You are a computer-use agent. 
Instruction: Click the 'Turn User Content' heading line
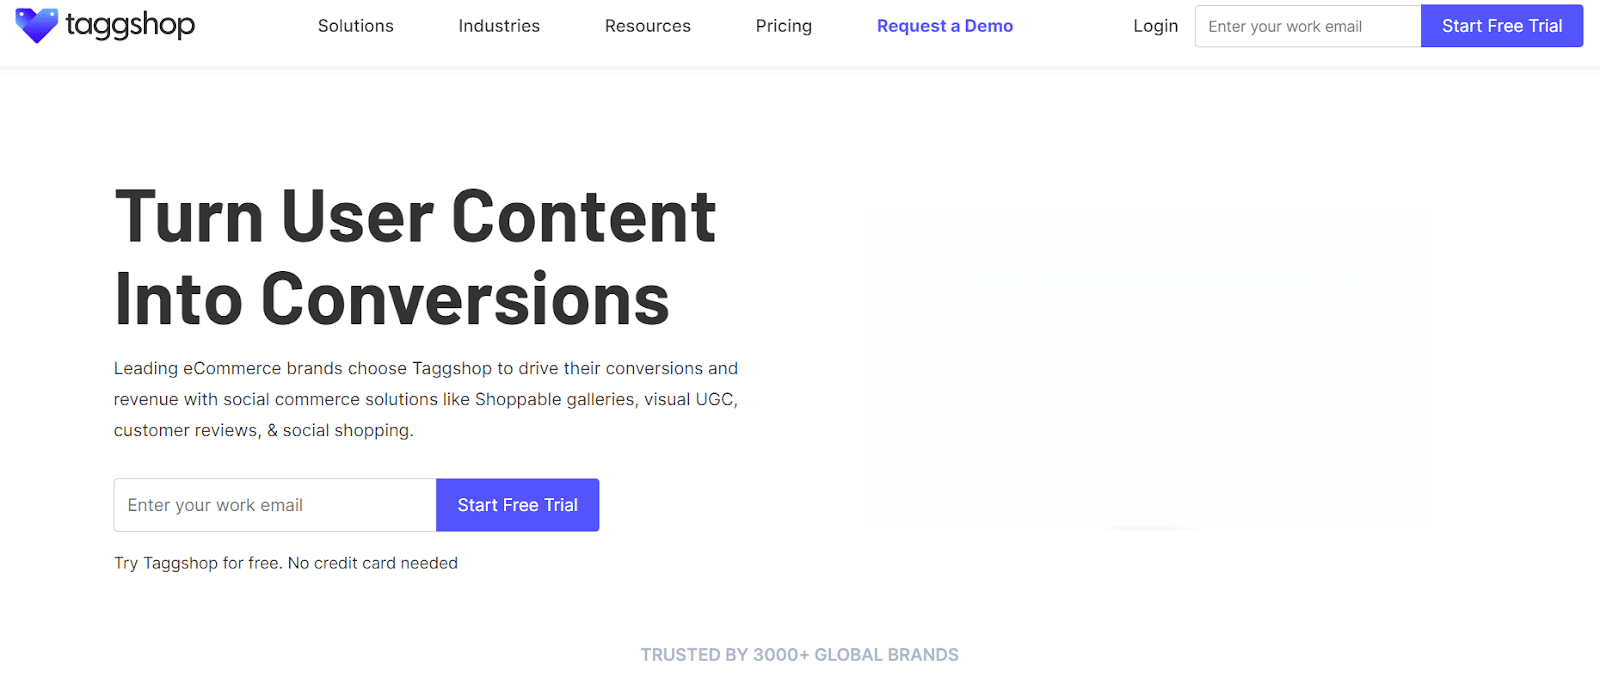(x=415, y=217)
